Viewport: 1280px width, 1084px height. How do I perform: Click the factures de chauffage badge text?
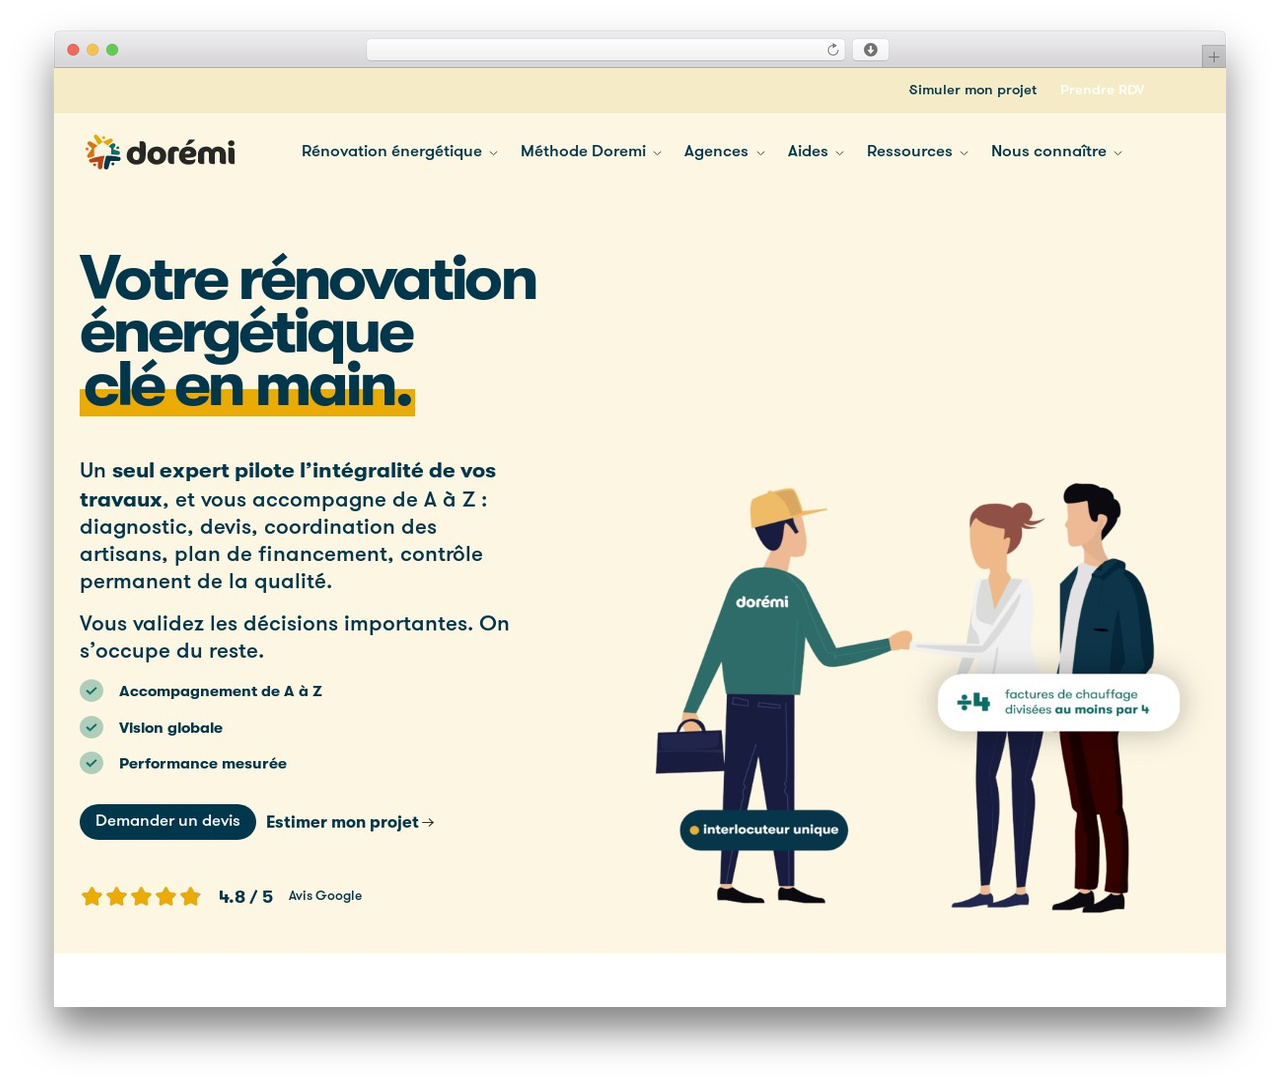coord(1077,702)
